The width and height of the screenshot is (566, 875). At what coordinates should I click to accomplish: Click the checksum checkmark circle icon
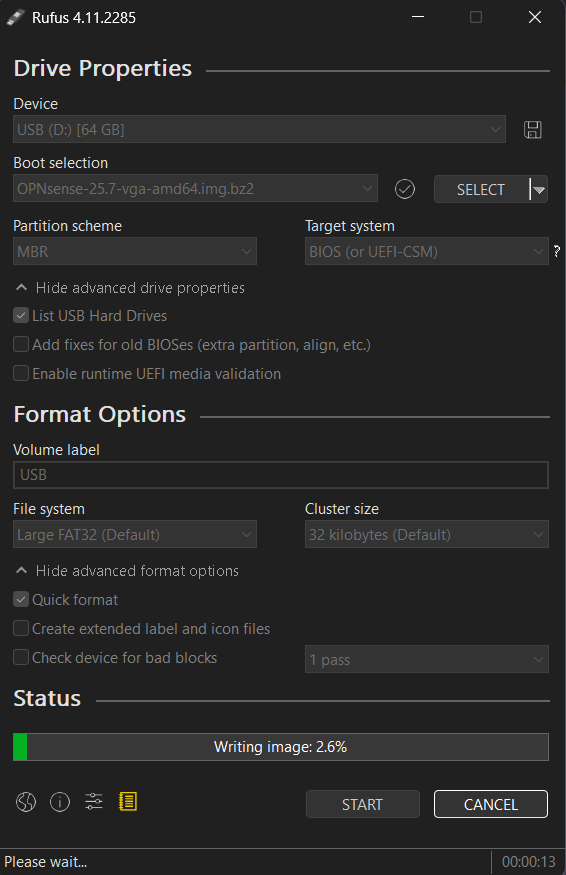click(x=405, y=189)
